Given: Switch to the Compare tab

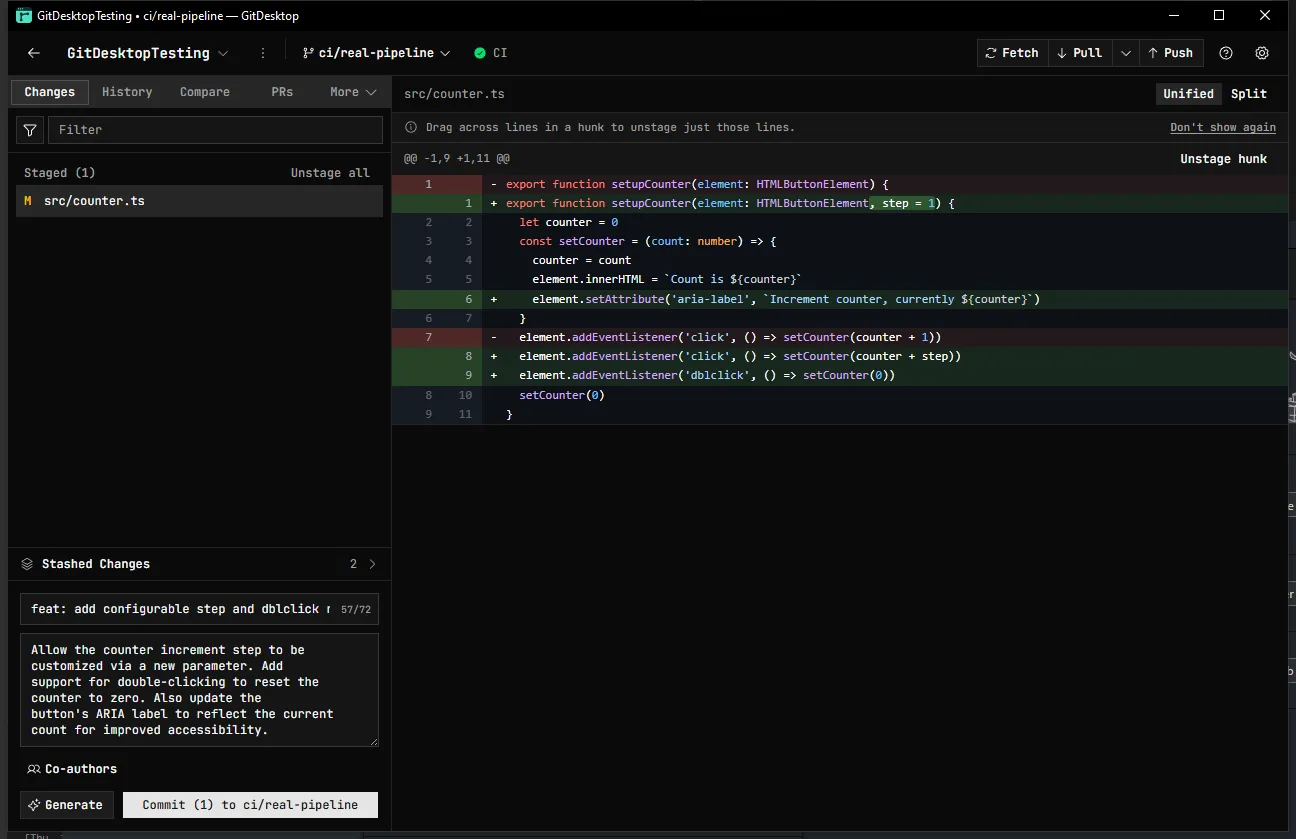Looking at the screenshot, I should click(x=205, y=92).
